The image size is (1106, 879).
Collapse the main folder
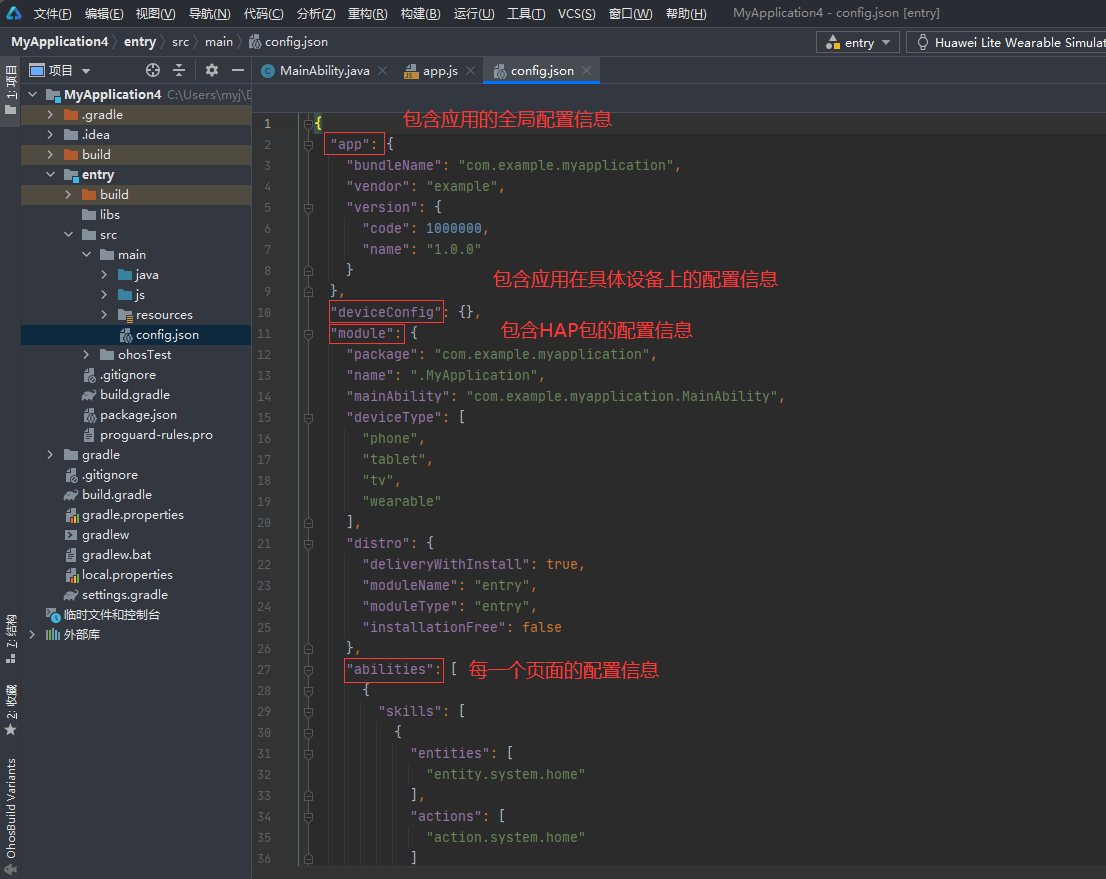click(86, 254)
